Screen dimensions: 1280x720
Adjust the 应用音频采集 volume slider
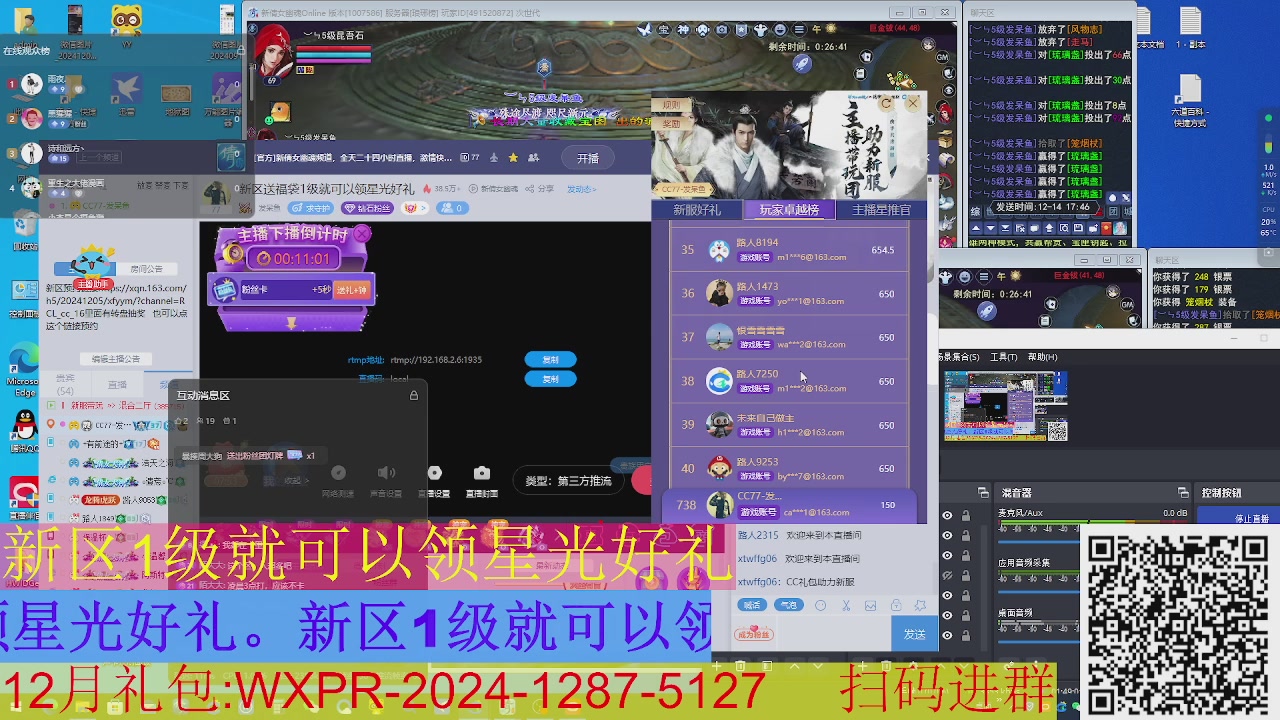[1039, 592]
